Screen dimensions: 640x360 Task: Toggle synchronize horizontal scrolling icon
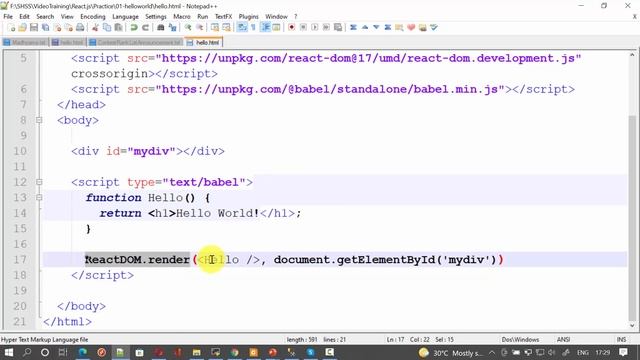pos(226,28)
